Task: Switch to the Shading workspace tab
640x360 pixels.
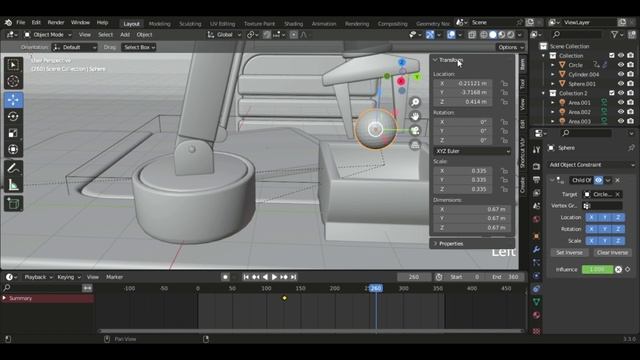Action: point(293,24)
